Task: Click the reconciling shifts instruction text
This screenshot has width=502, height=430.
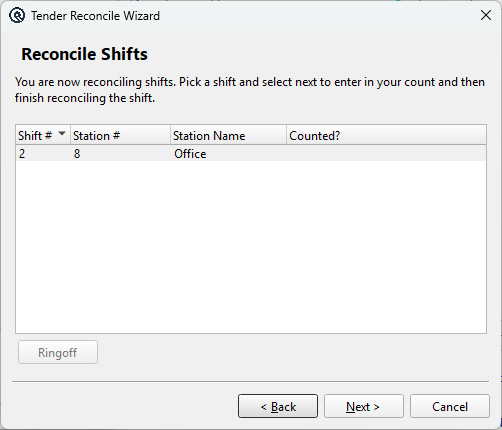Action: pos(250,90)
